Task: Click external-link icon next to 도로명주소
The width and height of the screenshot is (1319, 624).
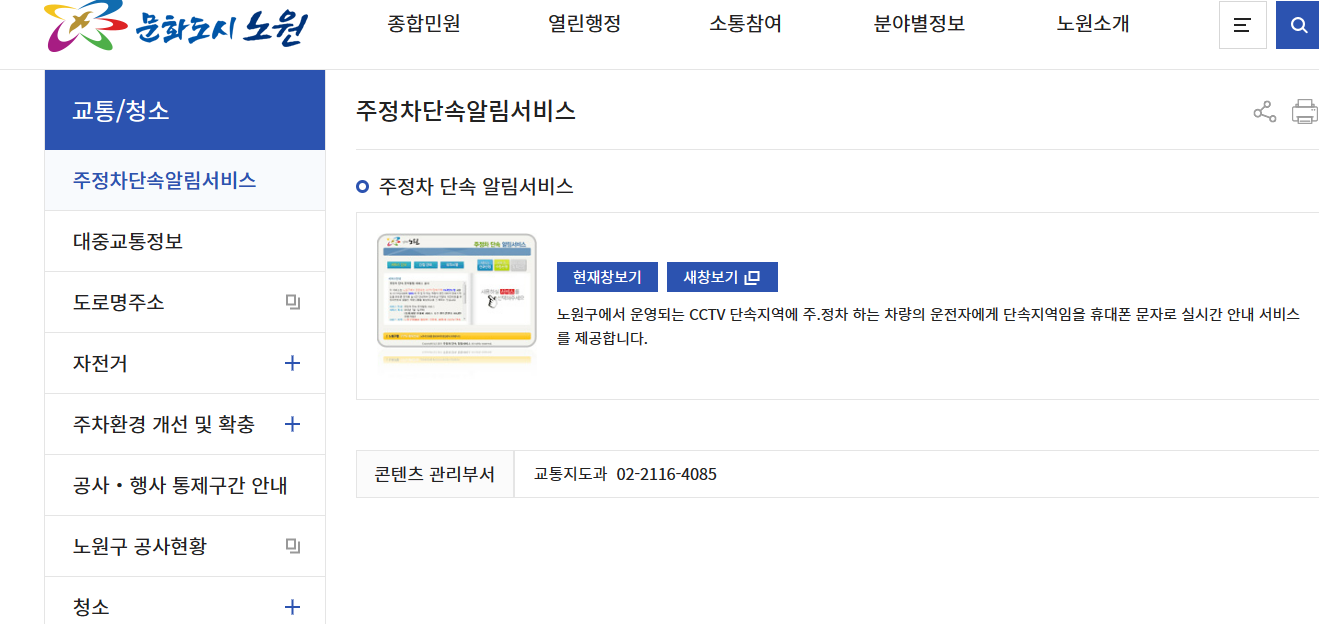Action: point(293,302)
